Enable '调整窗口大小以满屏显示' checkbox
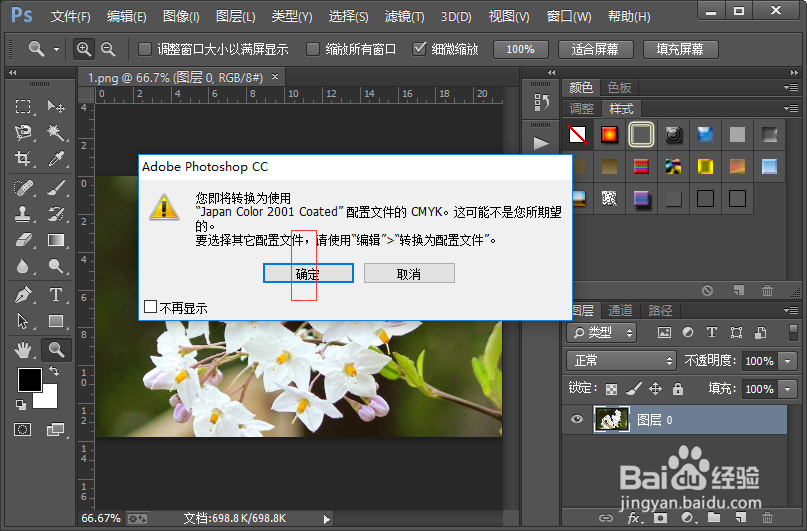This screenshot has width=807, height=531. 145,49
